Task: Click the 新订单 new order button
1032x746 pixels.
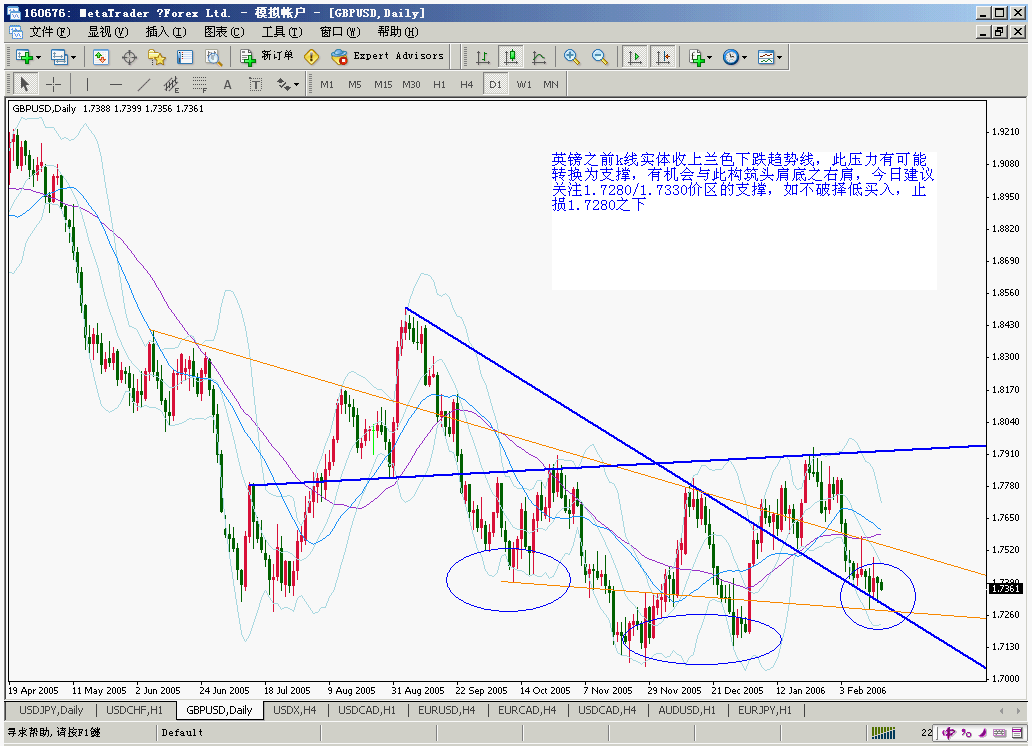Action: tap(267, 57)
